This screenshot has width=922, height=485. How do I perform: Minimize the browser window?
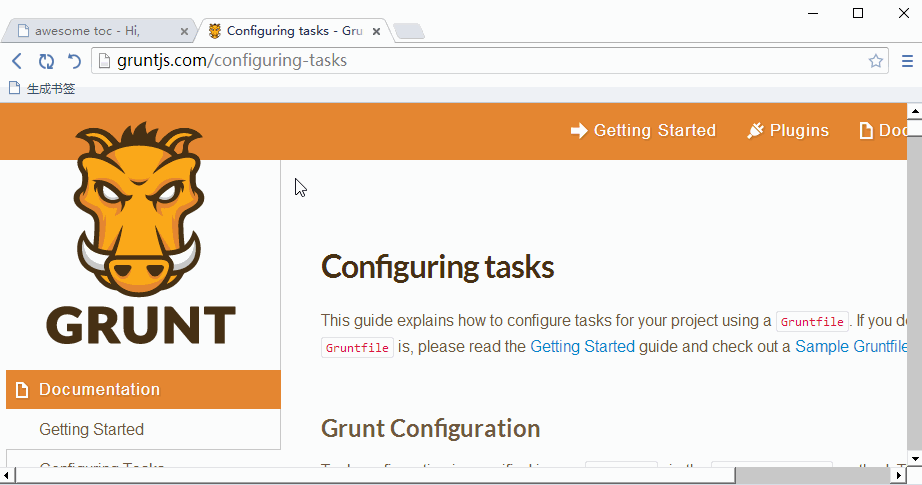pos(813,13)
